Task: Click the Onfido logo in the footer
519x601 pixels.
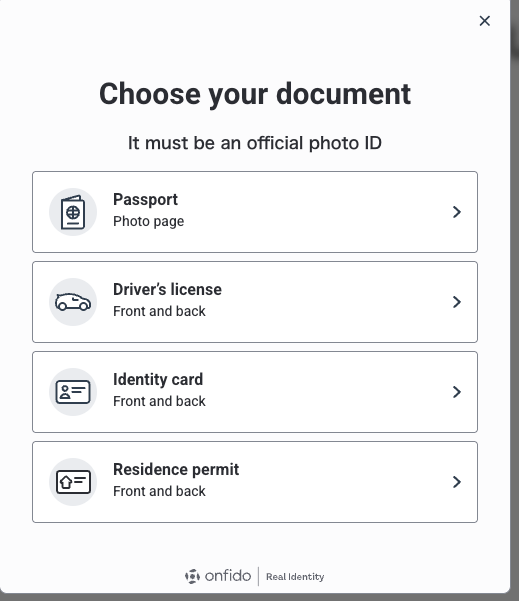Action: [218, 576]
